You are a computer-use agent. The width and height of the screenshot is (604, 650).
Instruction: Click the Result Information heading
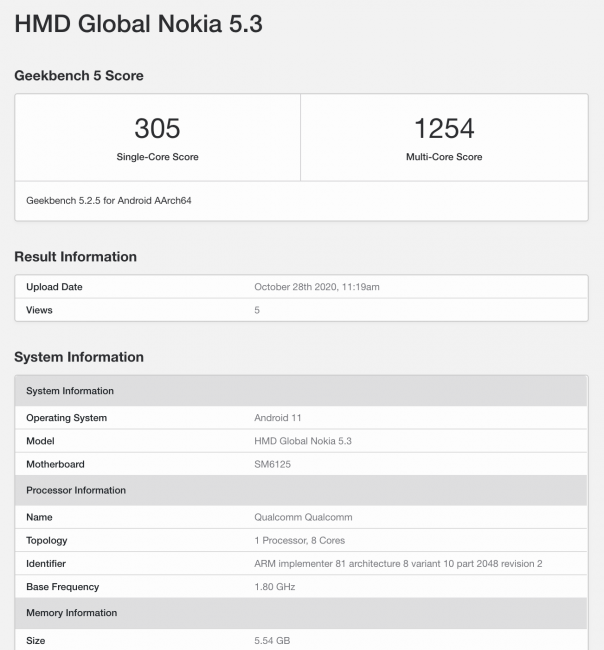tap(75, 257)
